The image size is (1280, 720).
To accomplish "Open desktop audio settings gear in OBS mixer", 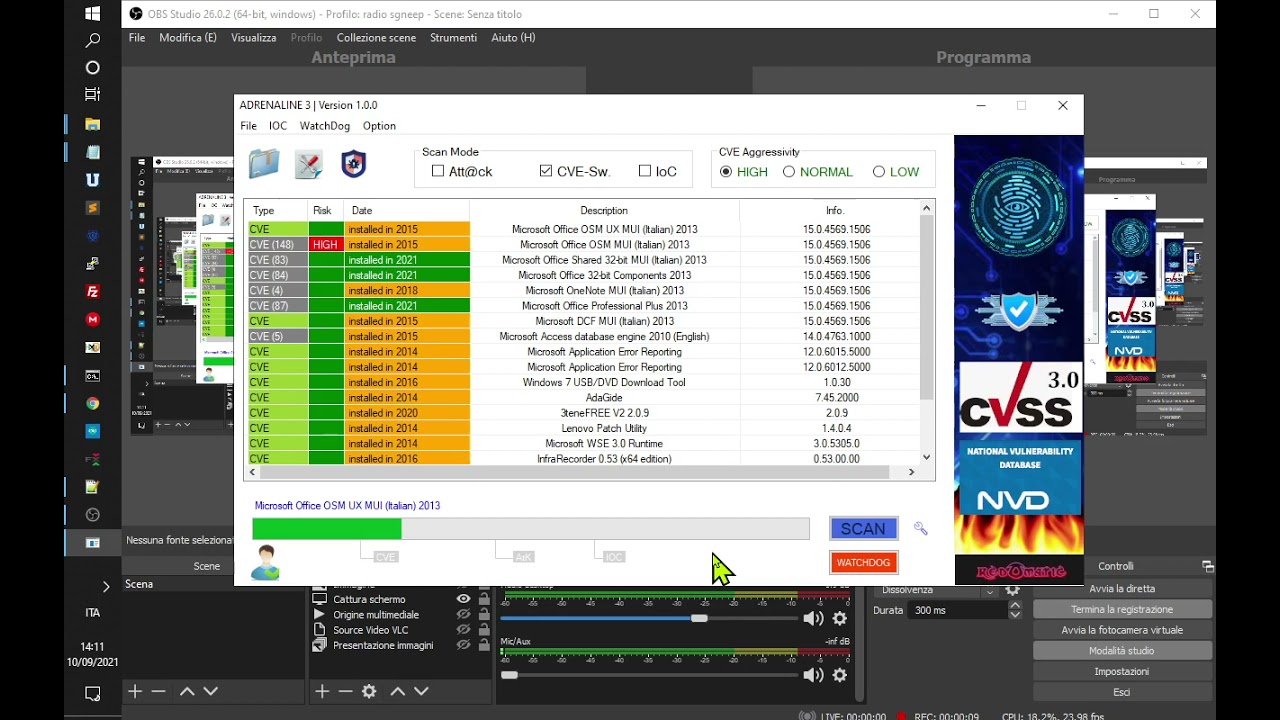I will (x=840, y=619).
